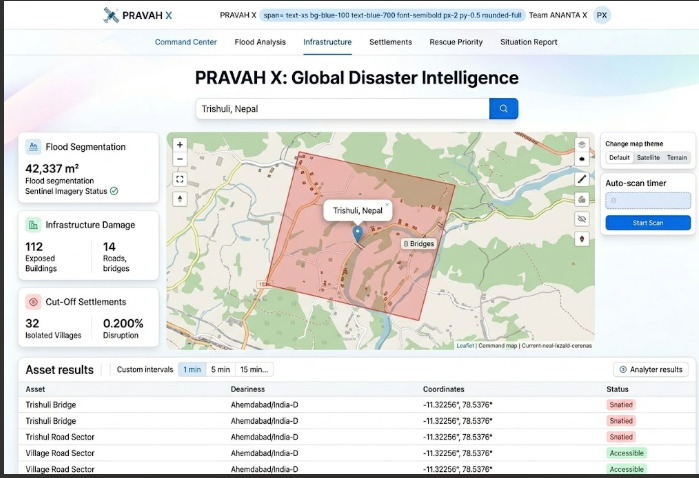Click the Asset column header
The height and width of the screenshot is (478, 699).
(x=35, y=389)
